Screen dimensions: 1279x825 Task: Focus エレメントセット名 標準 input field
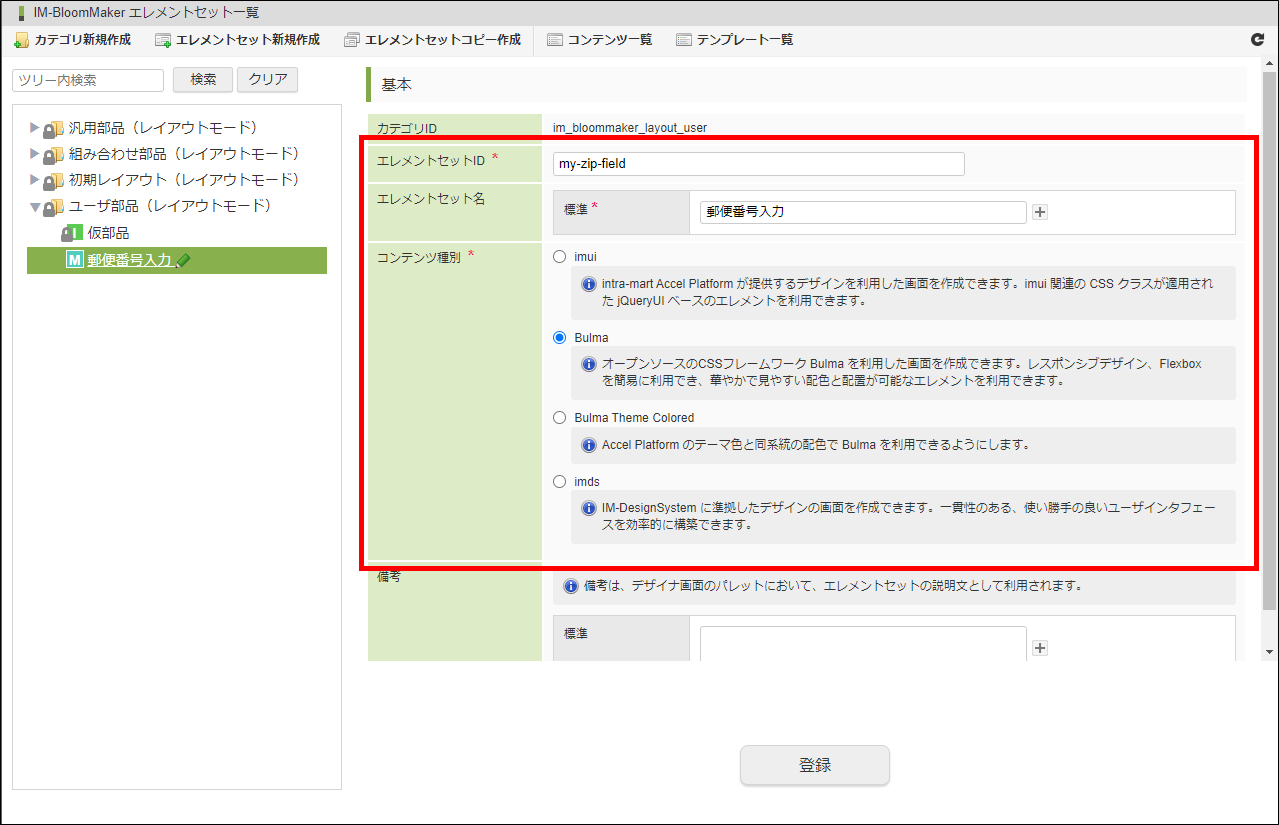(863, 212)
